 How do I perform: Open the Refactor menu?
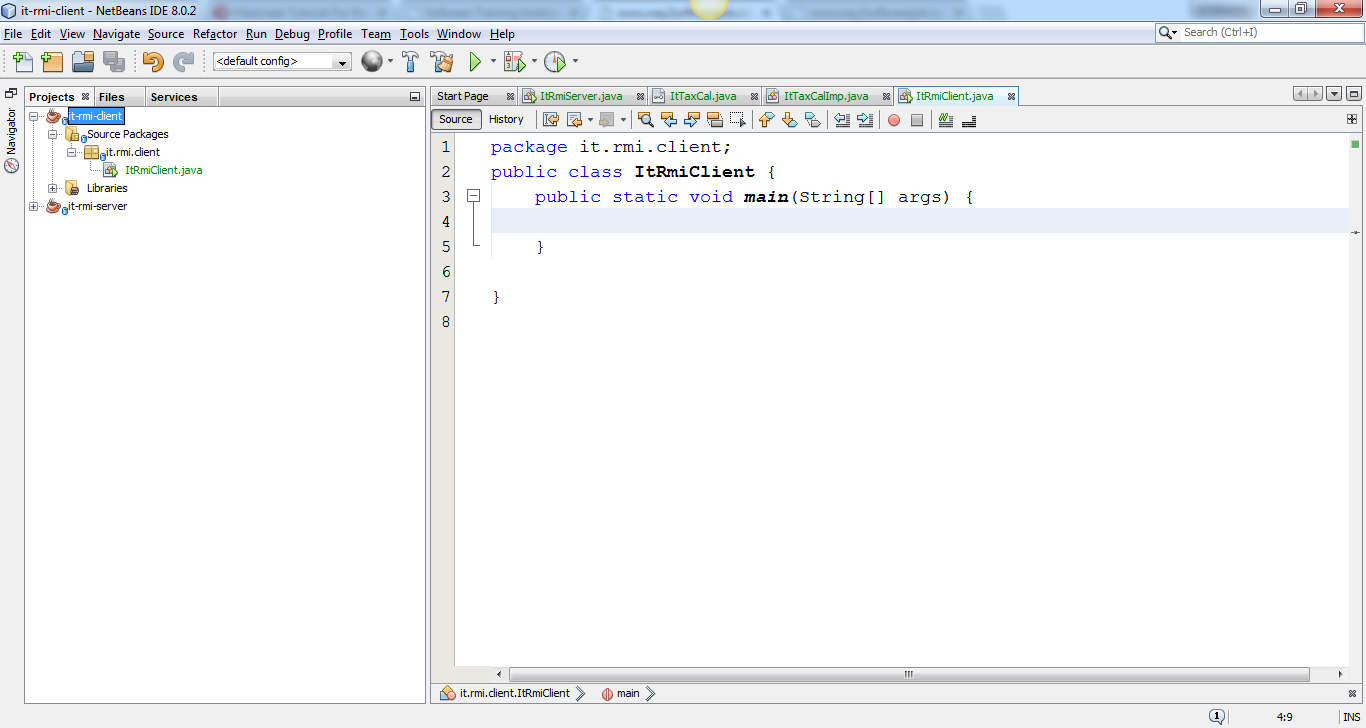[x=215, y=34]
